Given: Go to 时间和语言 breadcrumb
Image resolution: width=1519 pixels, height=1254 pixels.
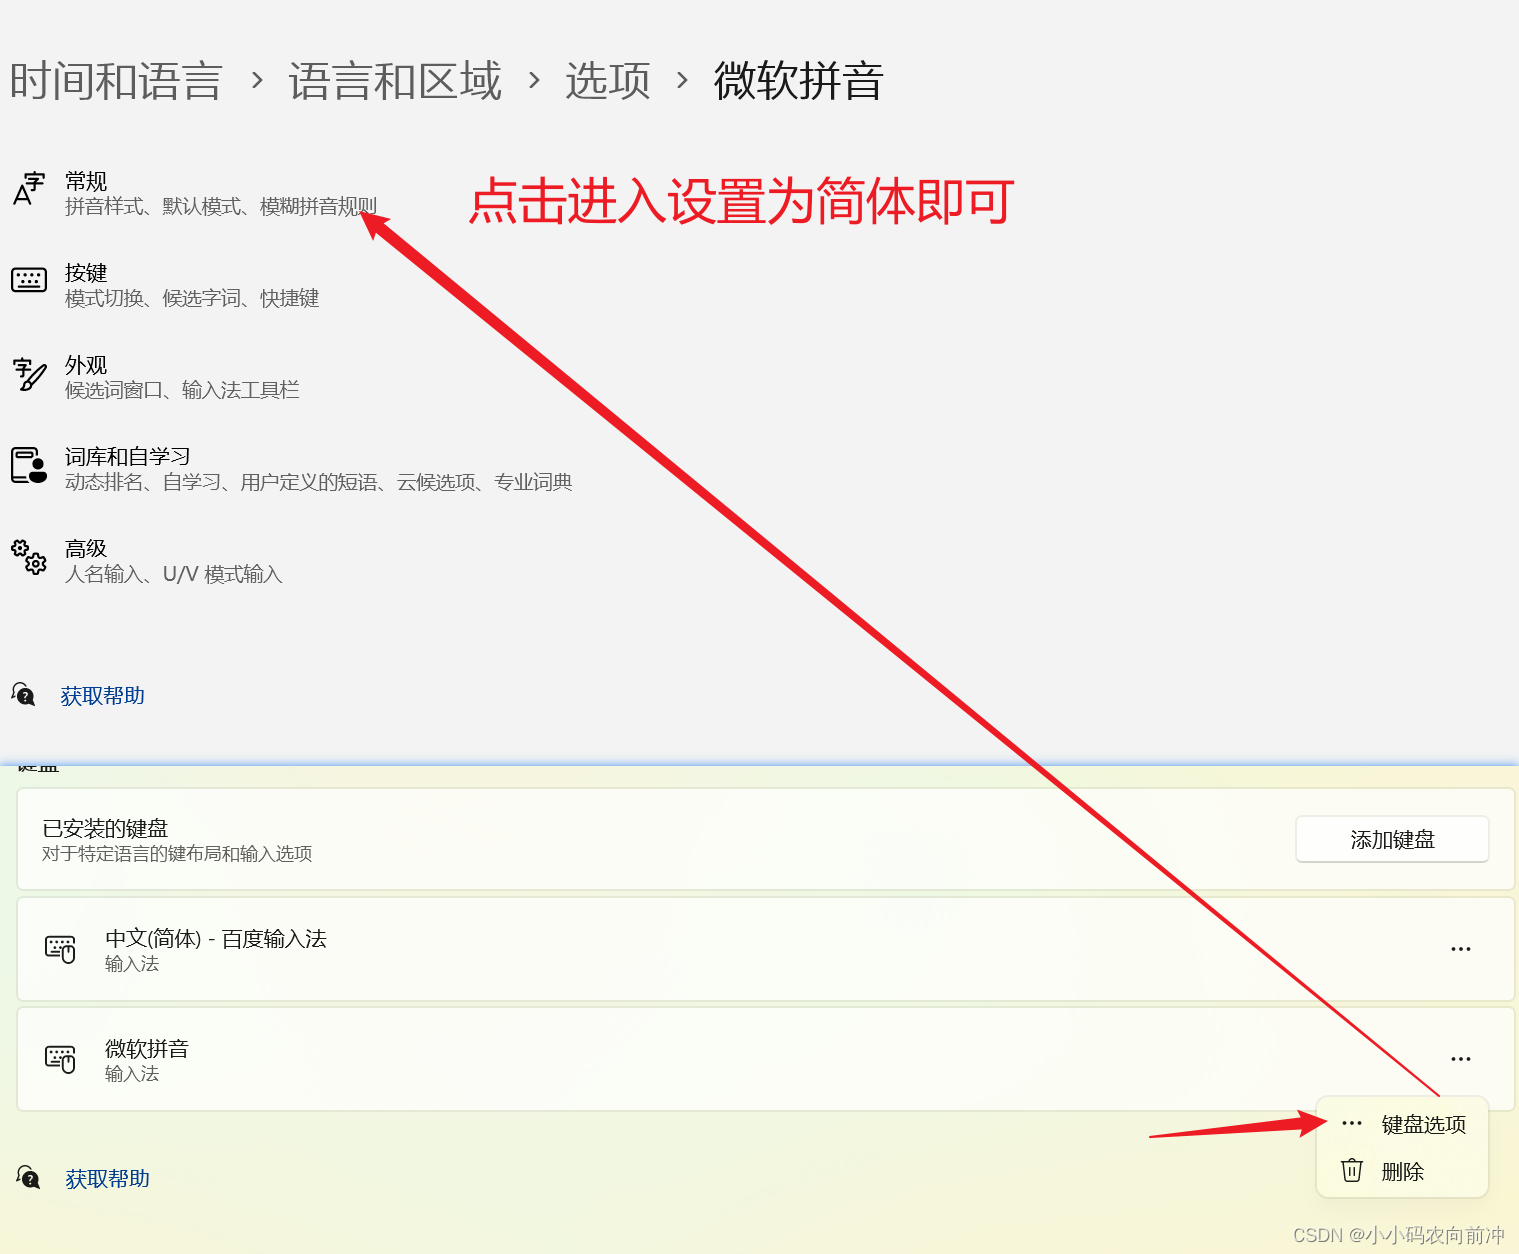Looking at the screenshot, I should tap(116, 81).
